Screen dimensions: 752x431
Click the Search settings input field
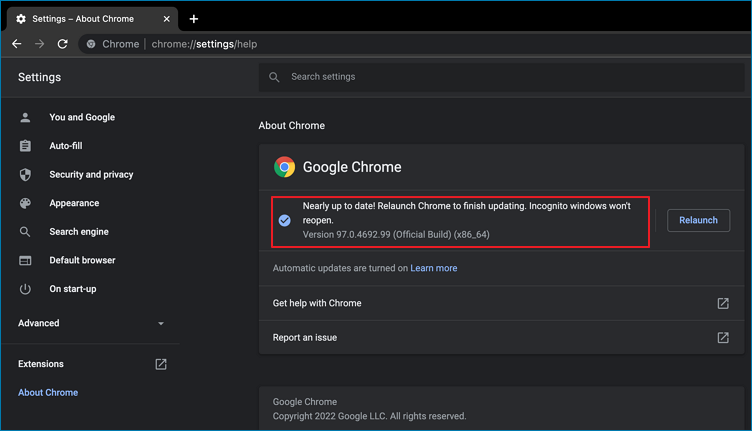pyautogui.click(x=500, y=77)
